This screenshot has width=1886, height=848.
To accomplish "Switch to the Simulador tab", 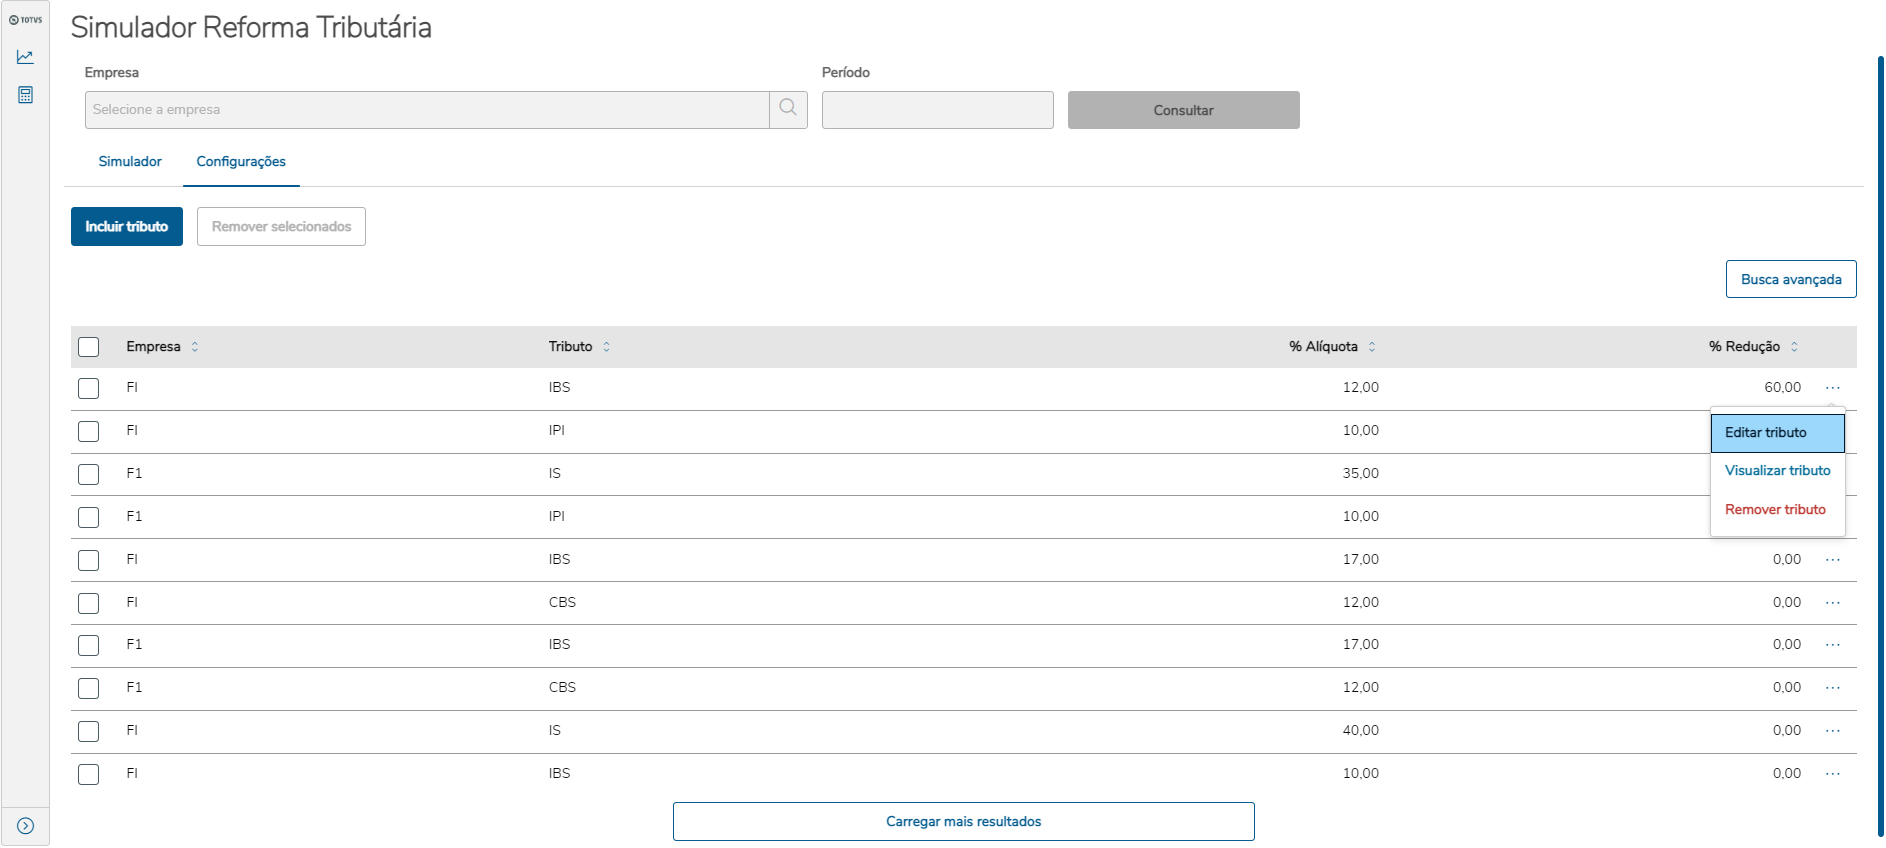I will tap(130, 162).
